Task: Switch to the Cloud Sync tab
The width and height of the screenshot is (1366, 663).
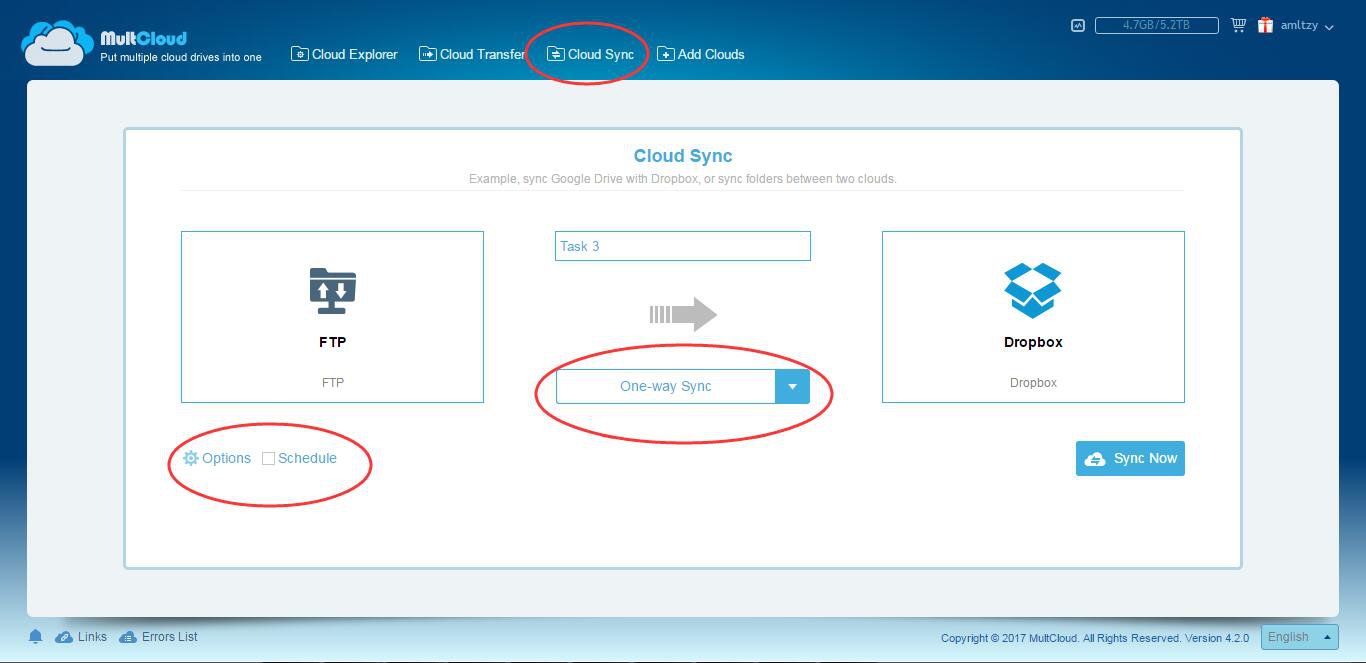Action: click(590, 54)
